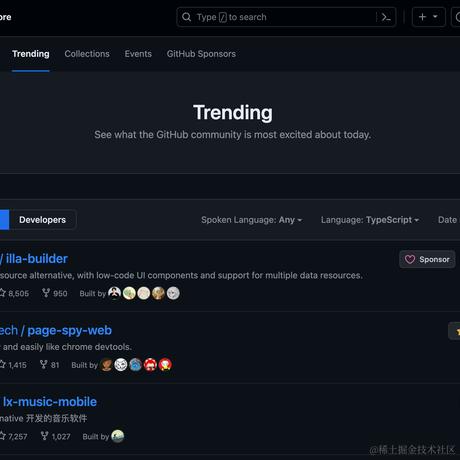Click the search magnifier icon

tap(187, 17)
